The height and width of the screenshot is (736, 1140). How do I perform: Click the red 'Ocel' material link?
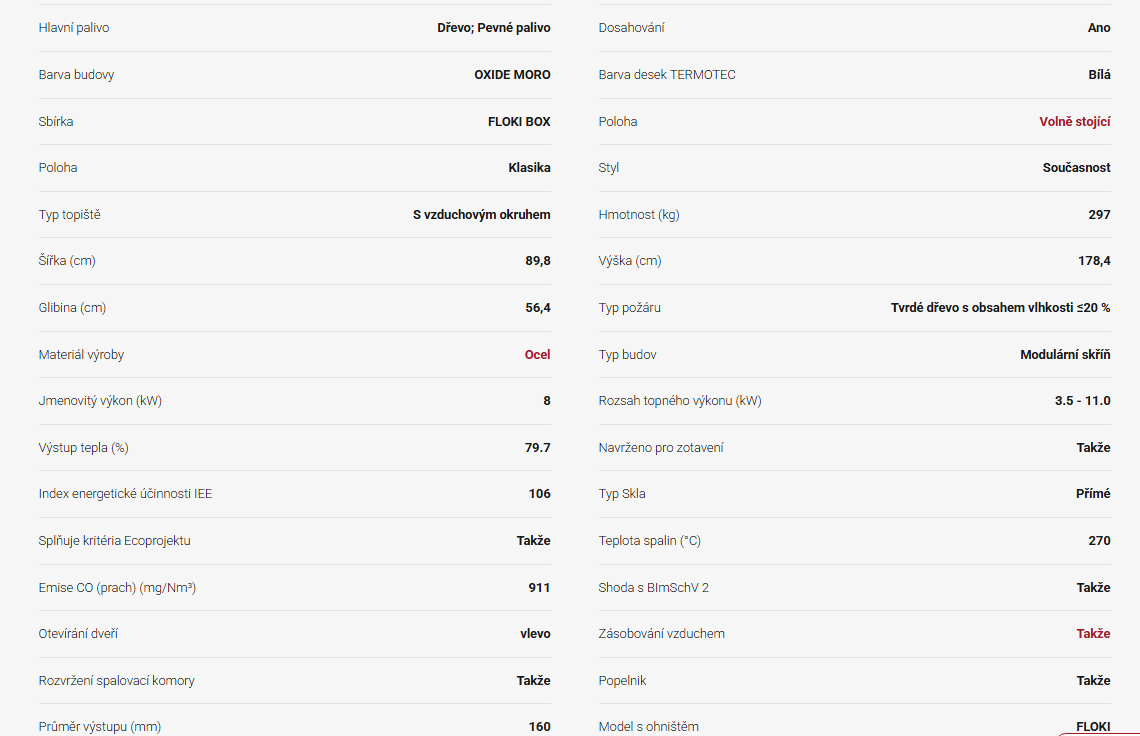pos(537,354)
